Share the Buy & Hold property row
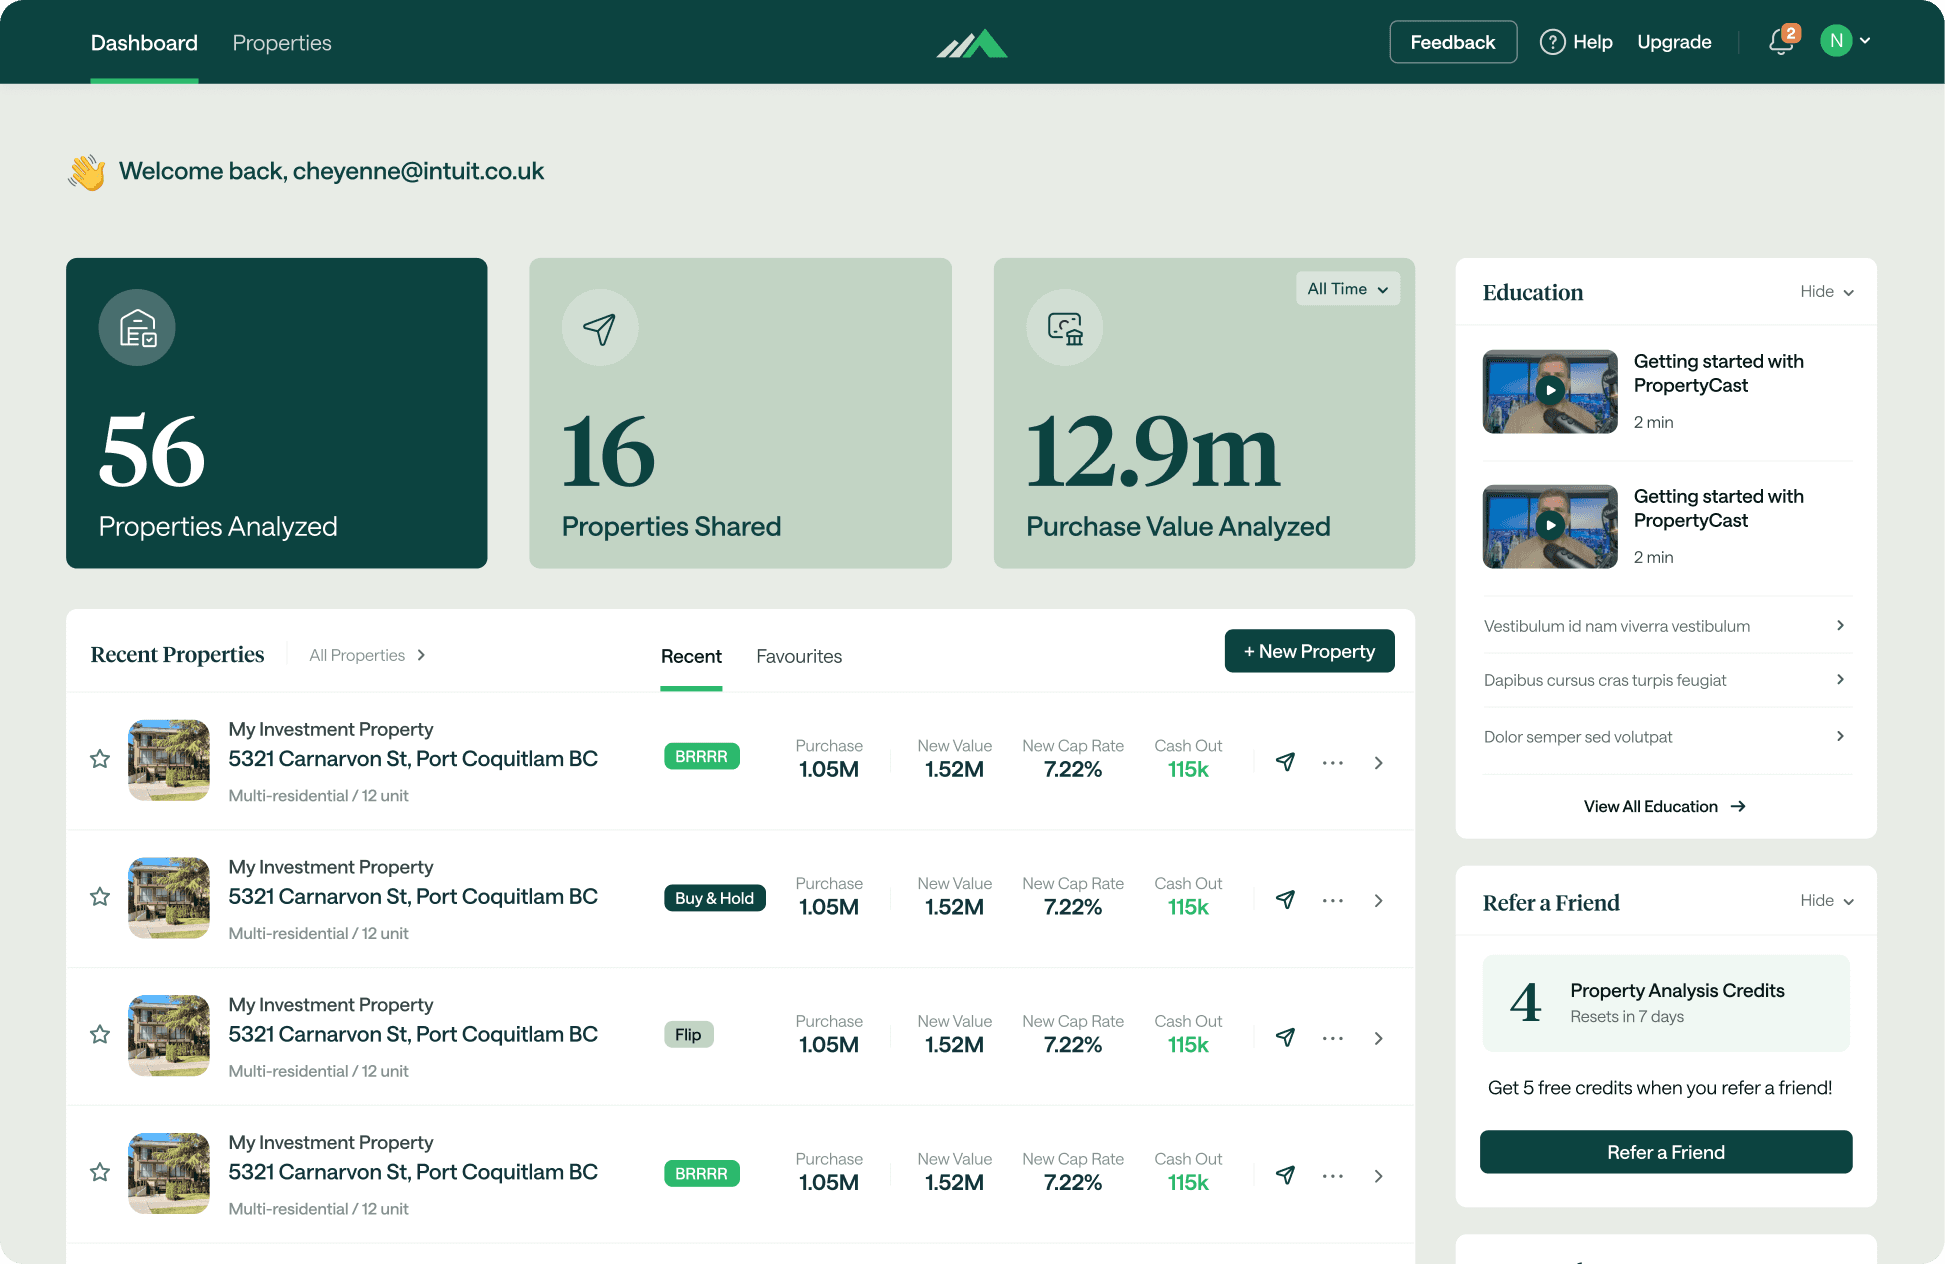Screen dimensions: 1945x1264 pos(1286,900)
